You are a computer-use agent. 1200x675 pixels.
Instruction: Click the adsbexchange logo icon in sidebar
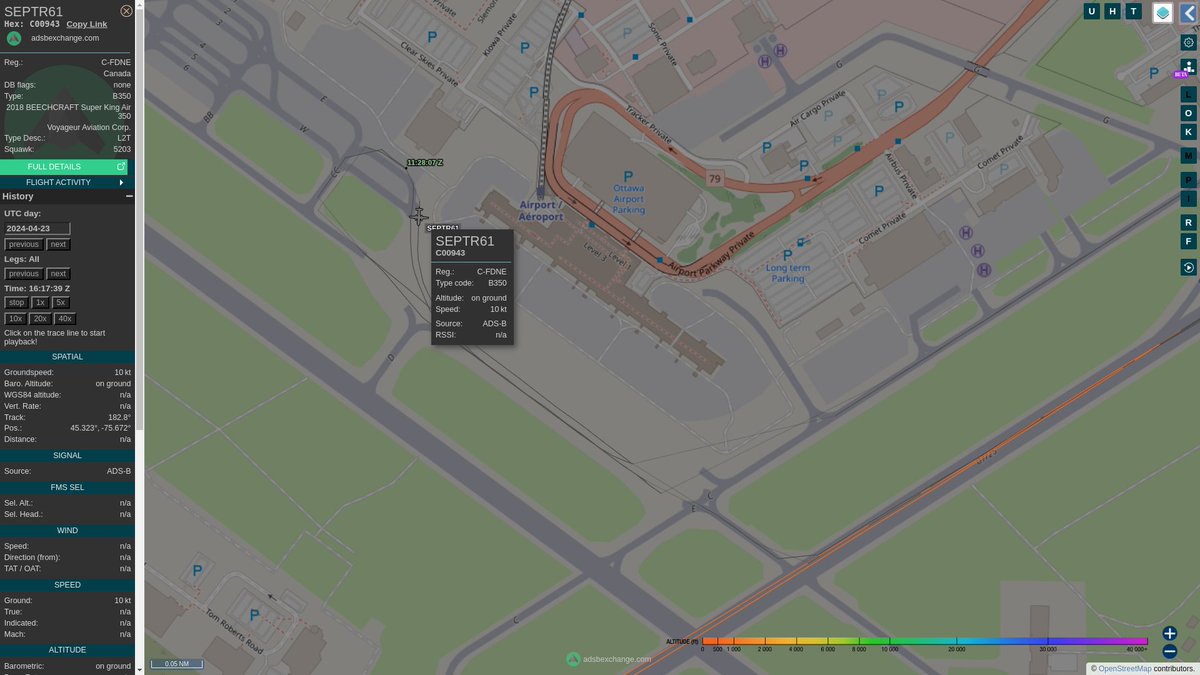click(x=14, y=38)
